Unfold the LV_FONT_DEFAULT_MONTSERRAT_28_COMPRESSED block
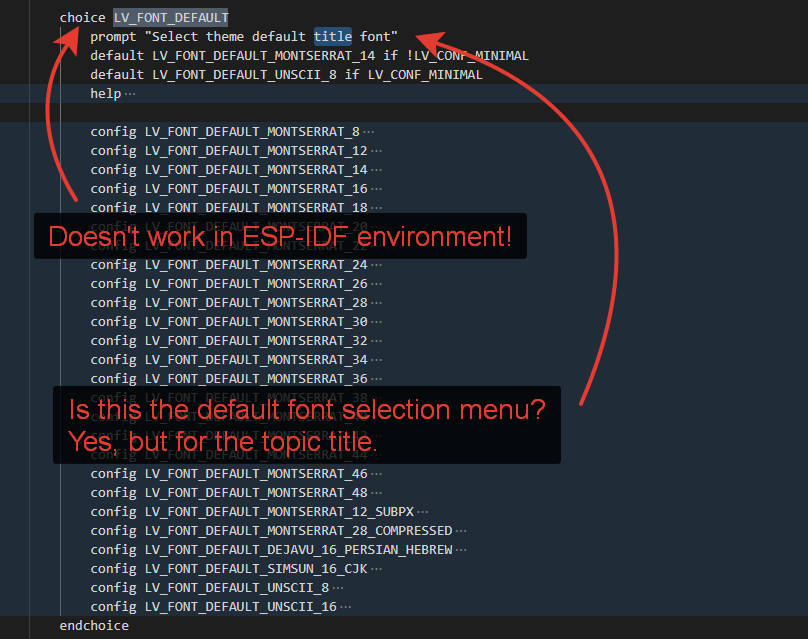The height and width of the screenshot is (639, 808). [460, 530]
